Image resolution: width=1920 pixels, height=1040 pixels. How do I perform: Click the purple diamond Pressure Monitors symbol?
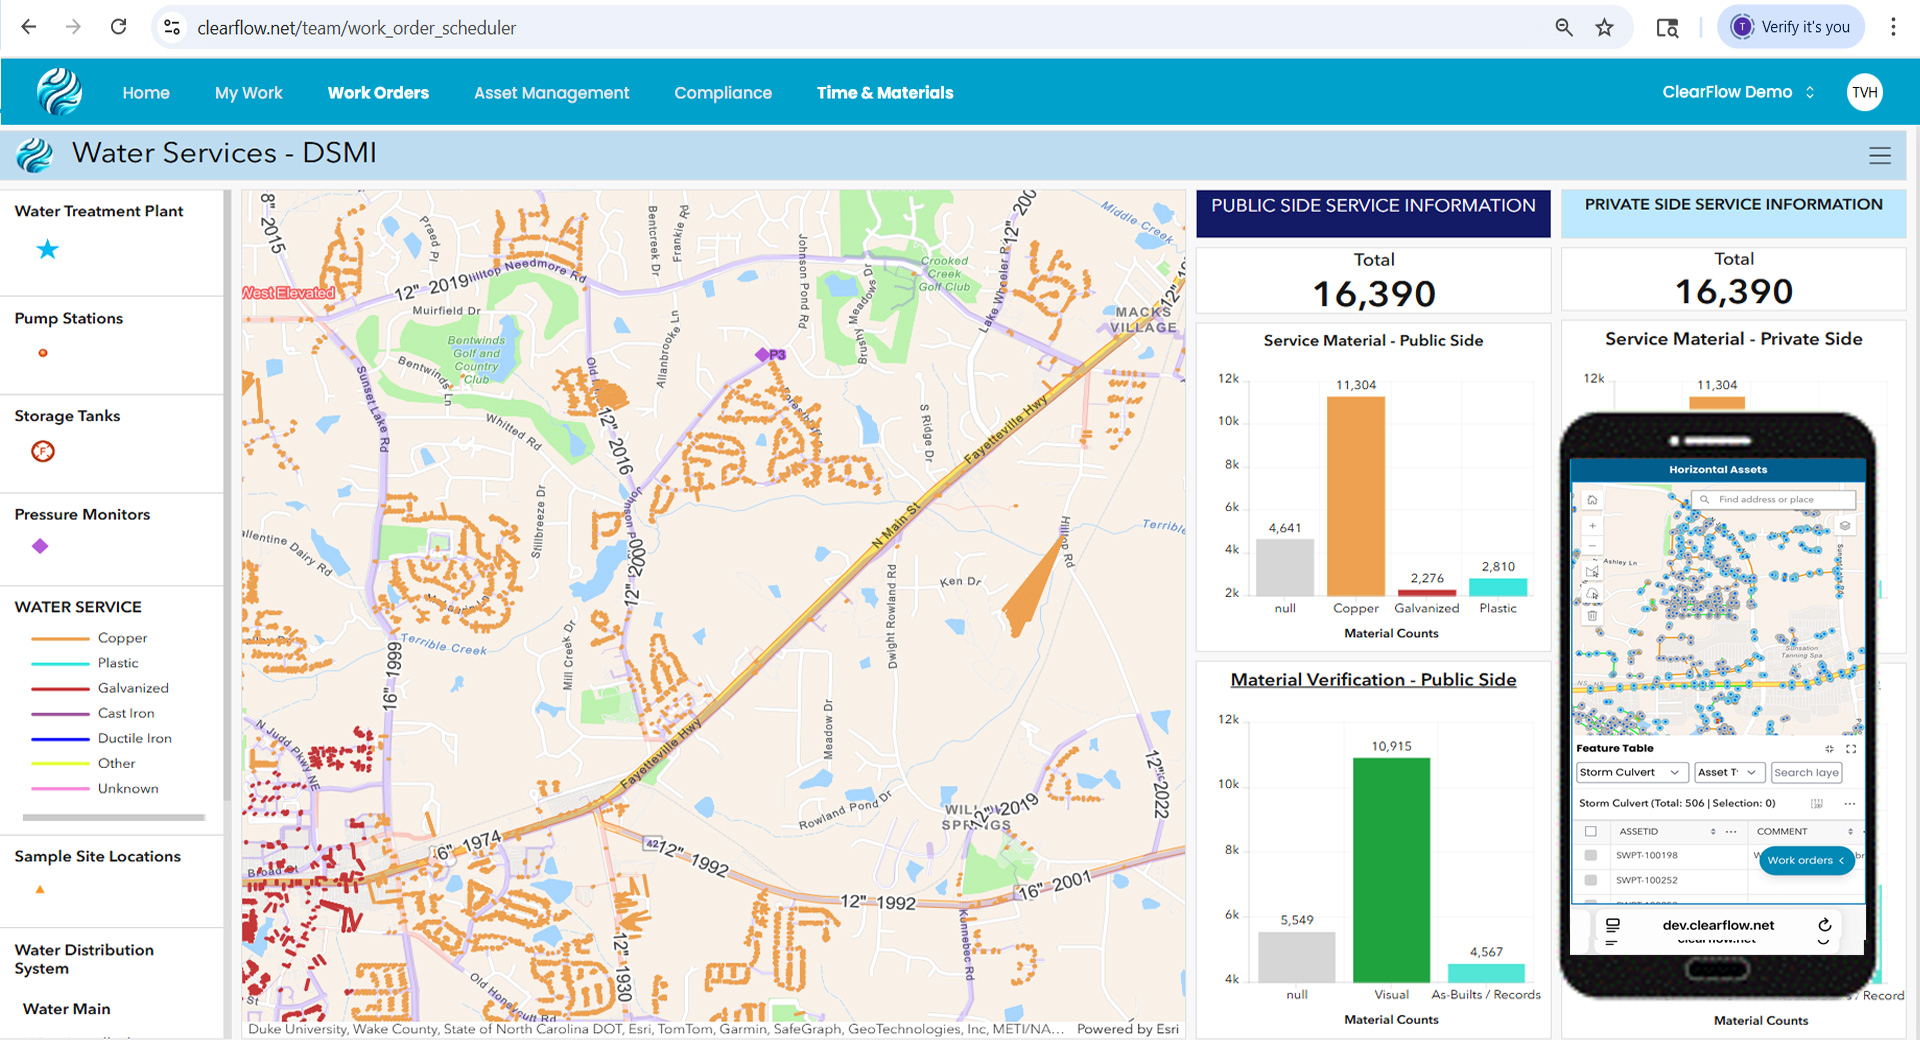[40, 546]
